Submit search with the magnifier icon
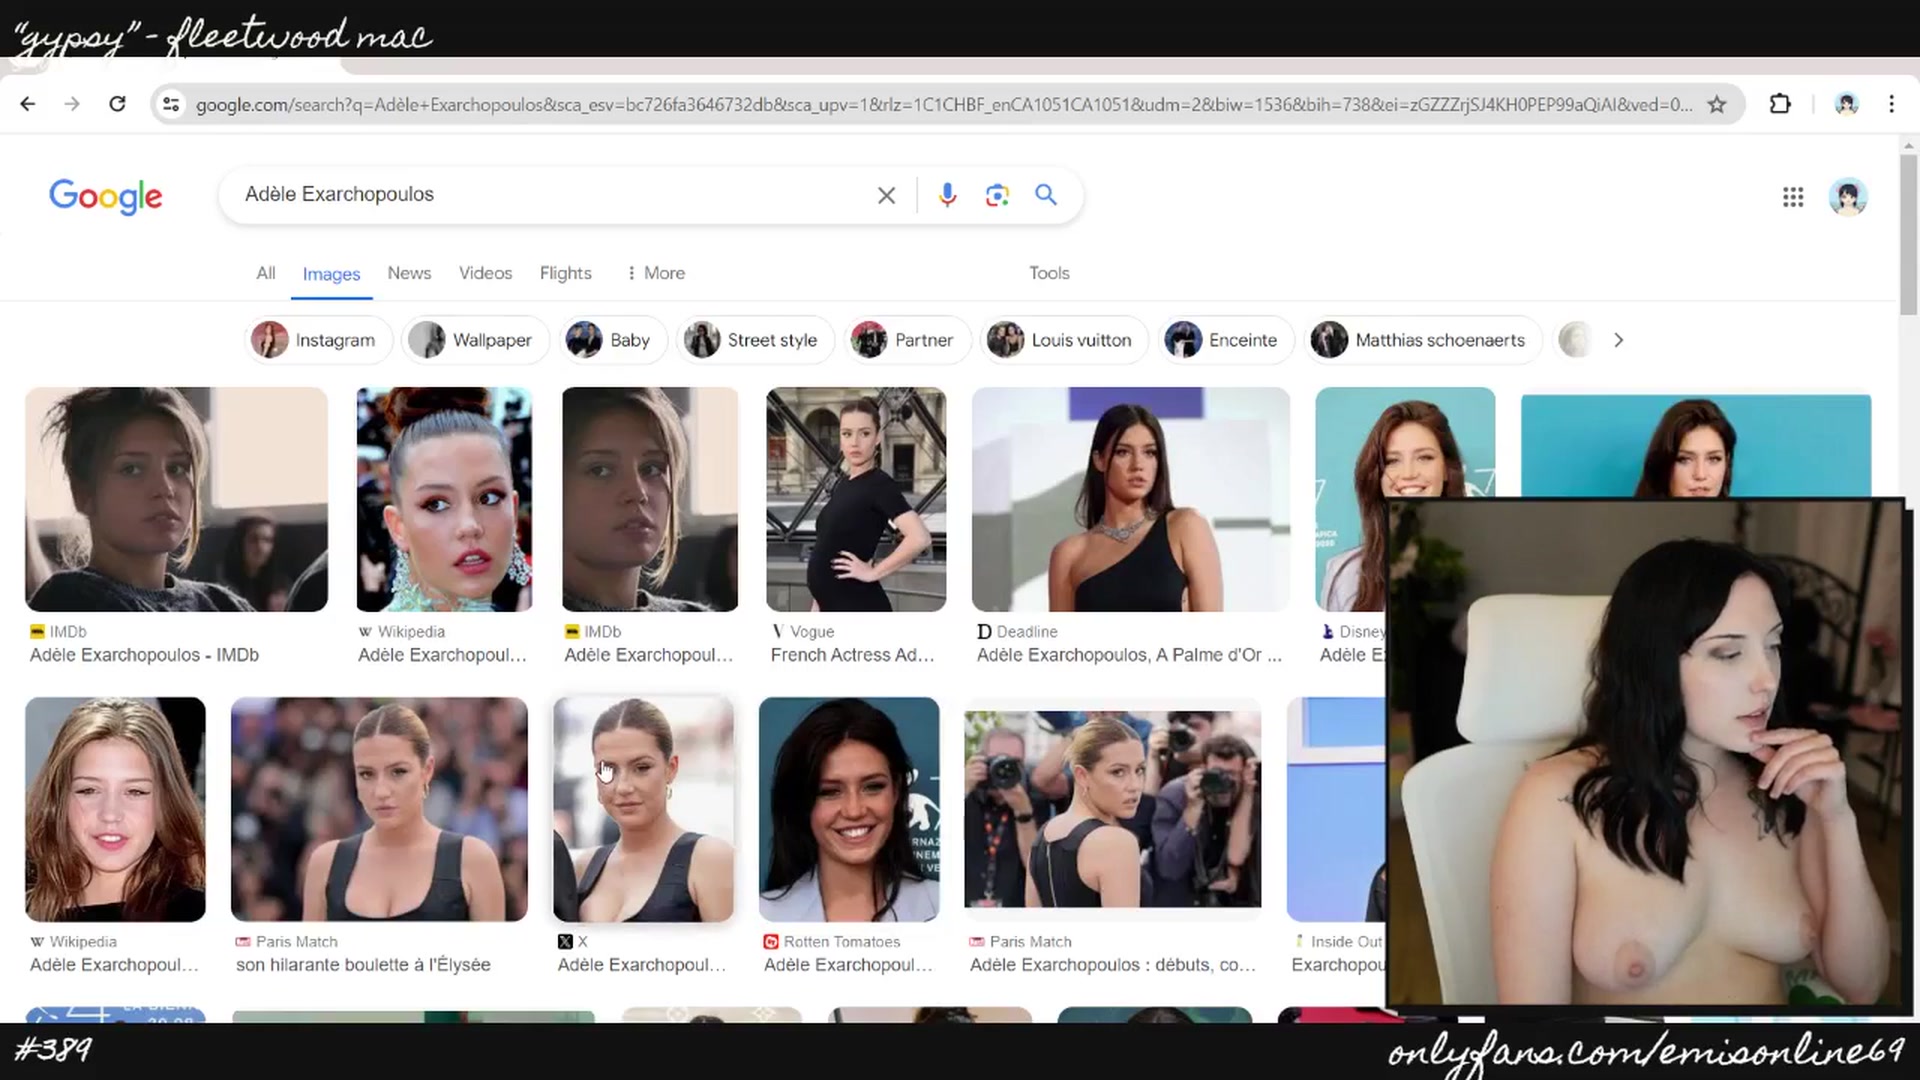This screenshot has height=1080, width=1920. tap(1046, 195)
